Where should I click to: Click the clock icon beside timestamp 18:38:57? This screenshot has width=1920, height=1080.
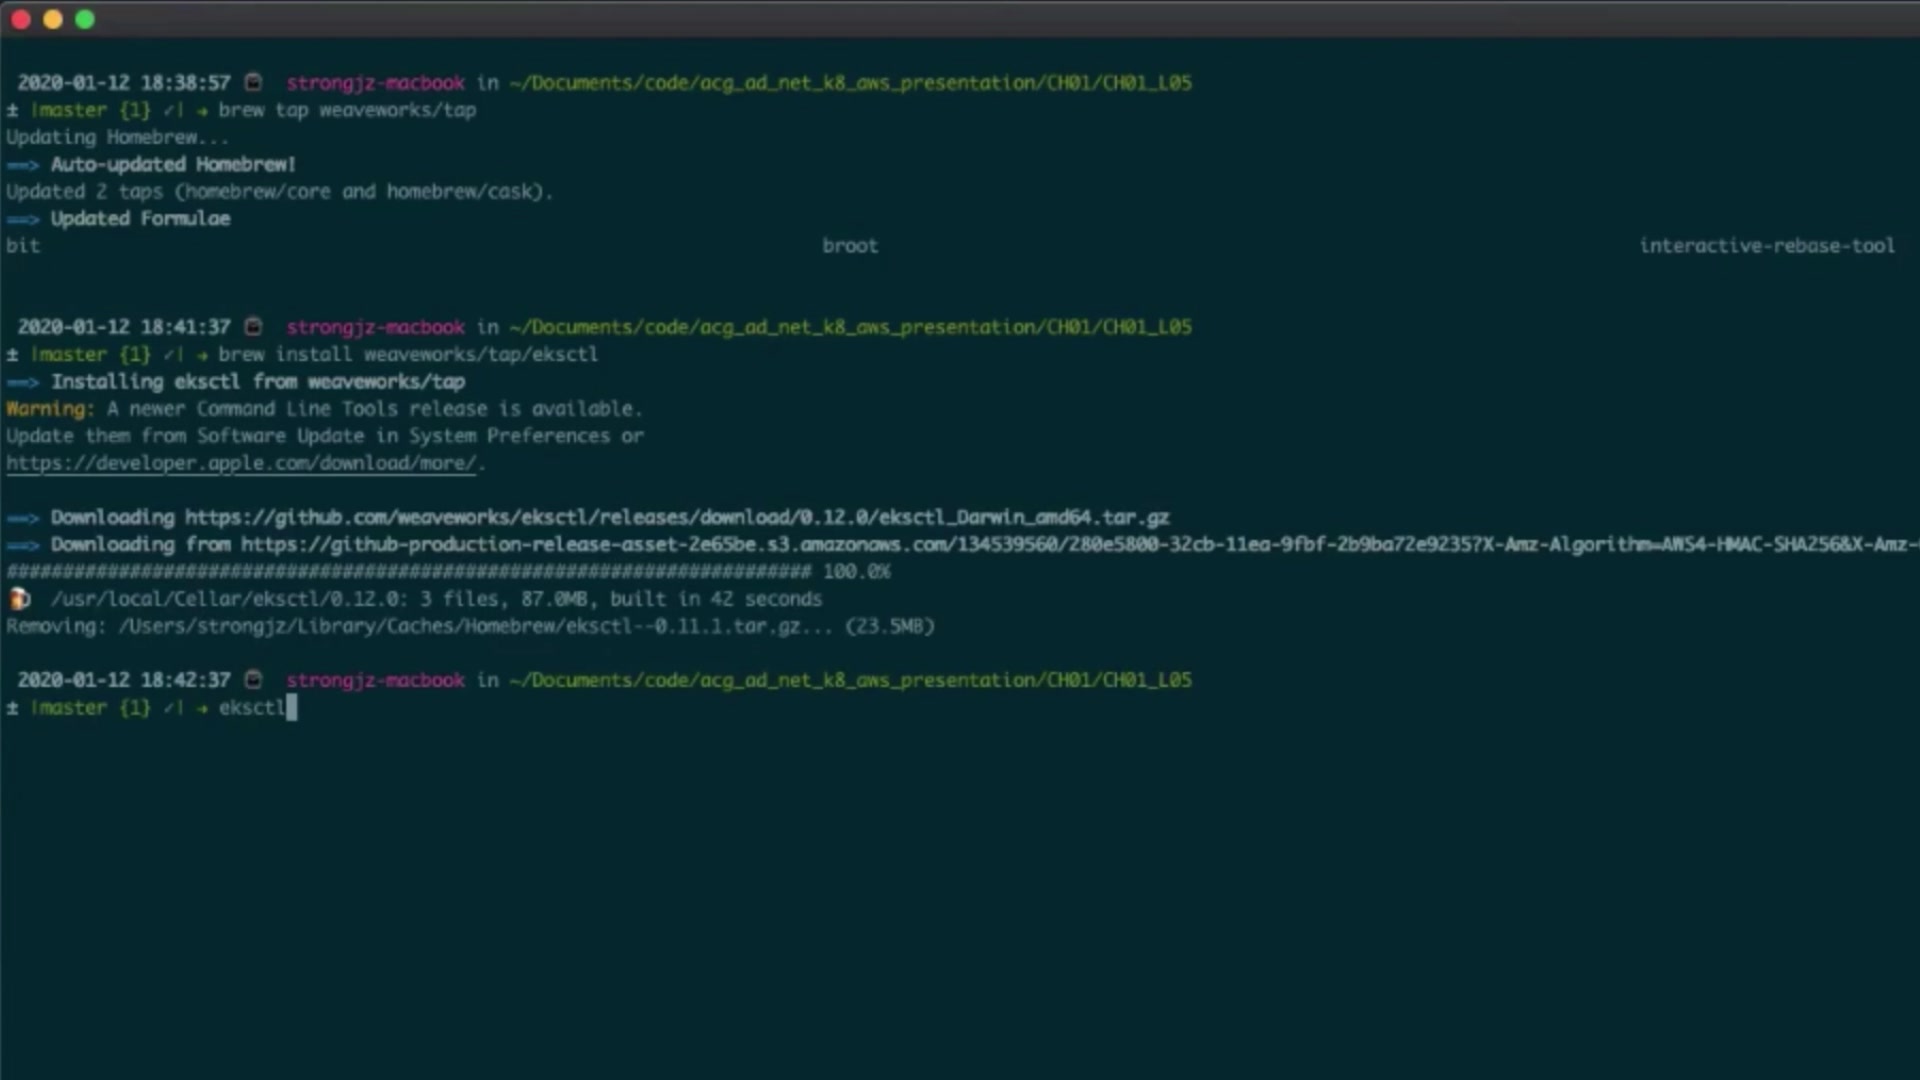pos(254,82)
